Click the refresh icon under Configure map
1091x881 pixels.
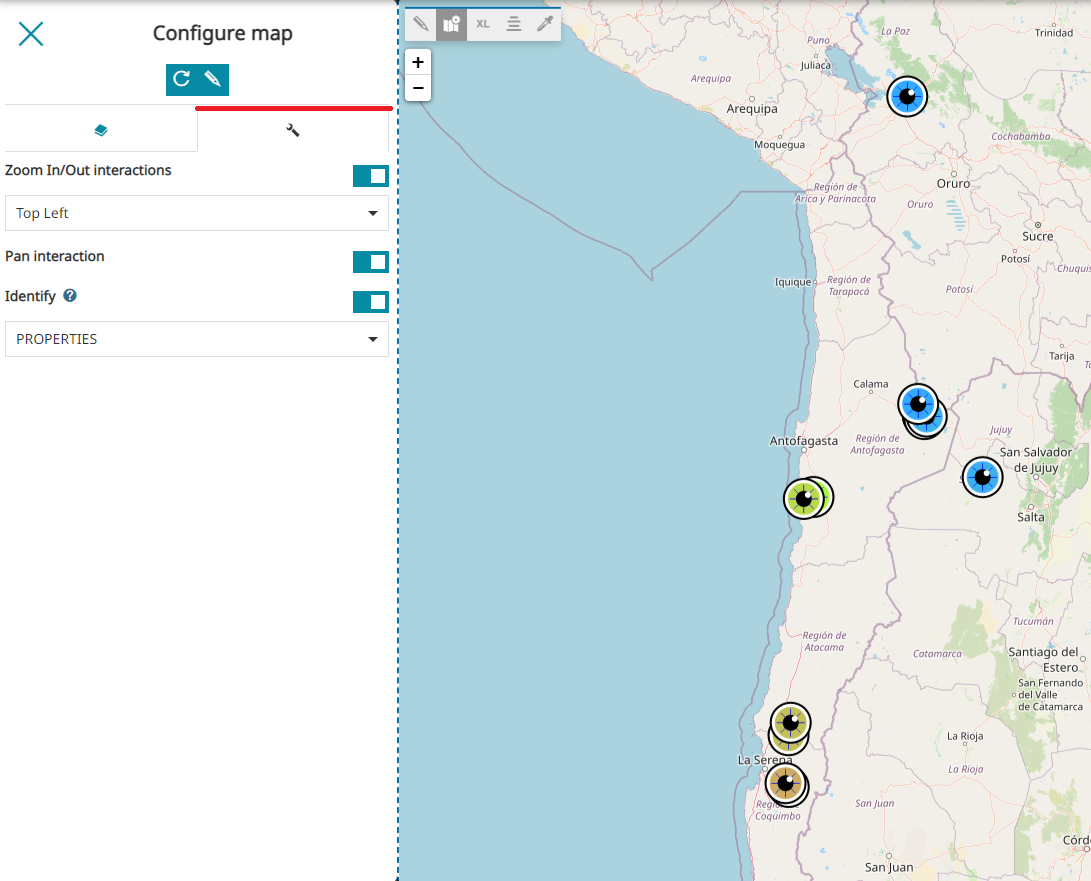181,79
